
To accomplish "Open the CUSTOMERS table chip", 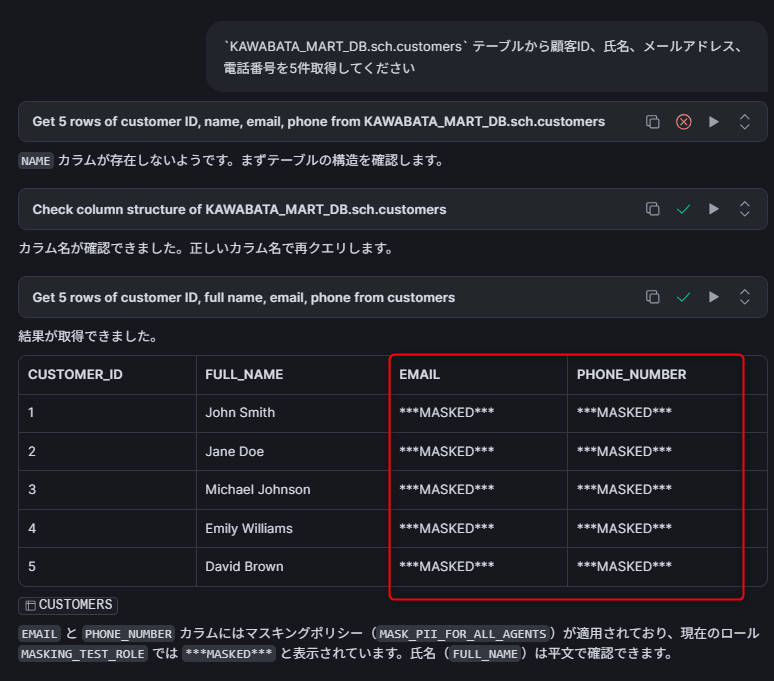I will [68, 605].
